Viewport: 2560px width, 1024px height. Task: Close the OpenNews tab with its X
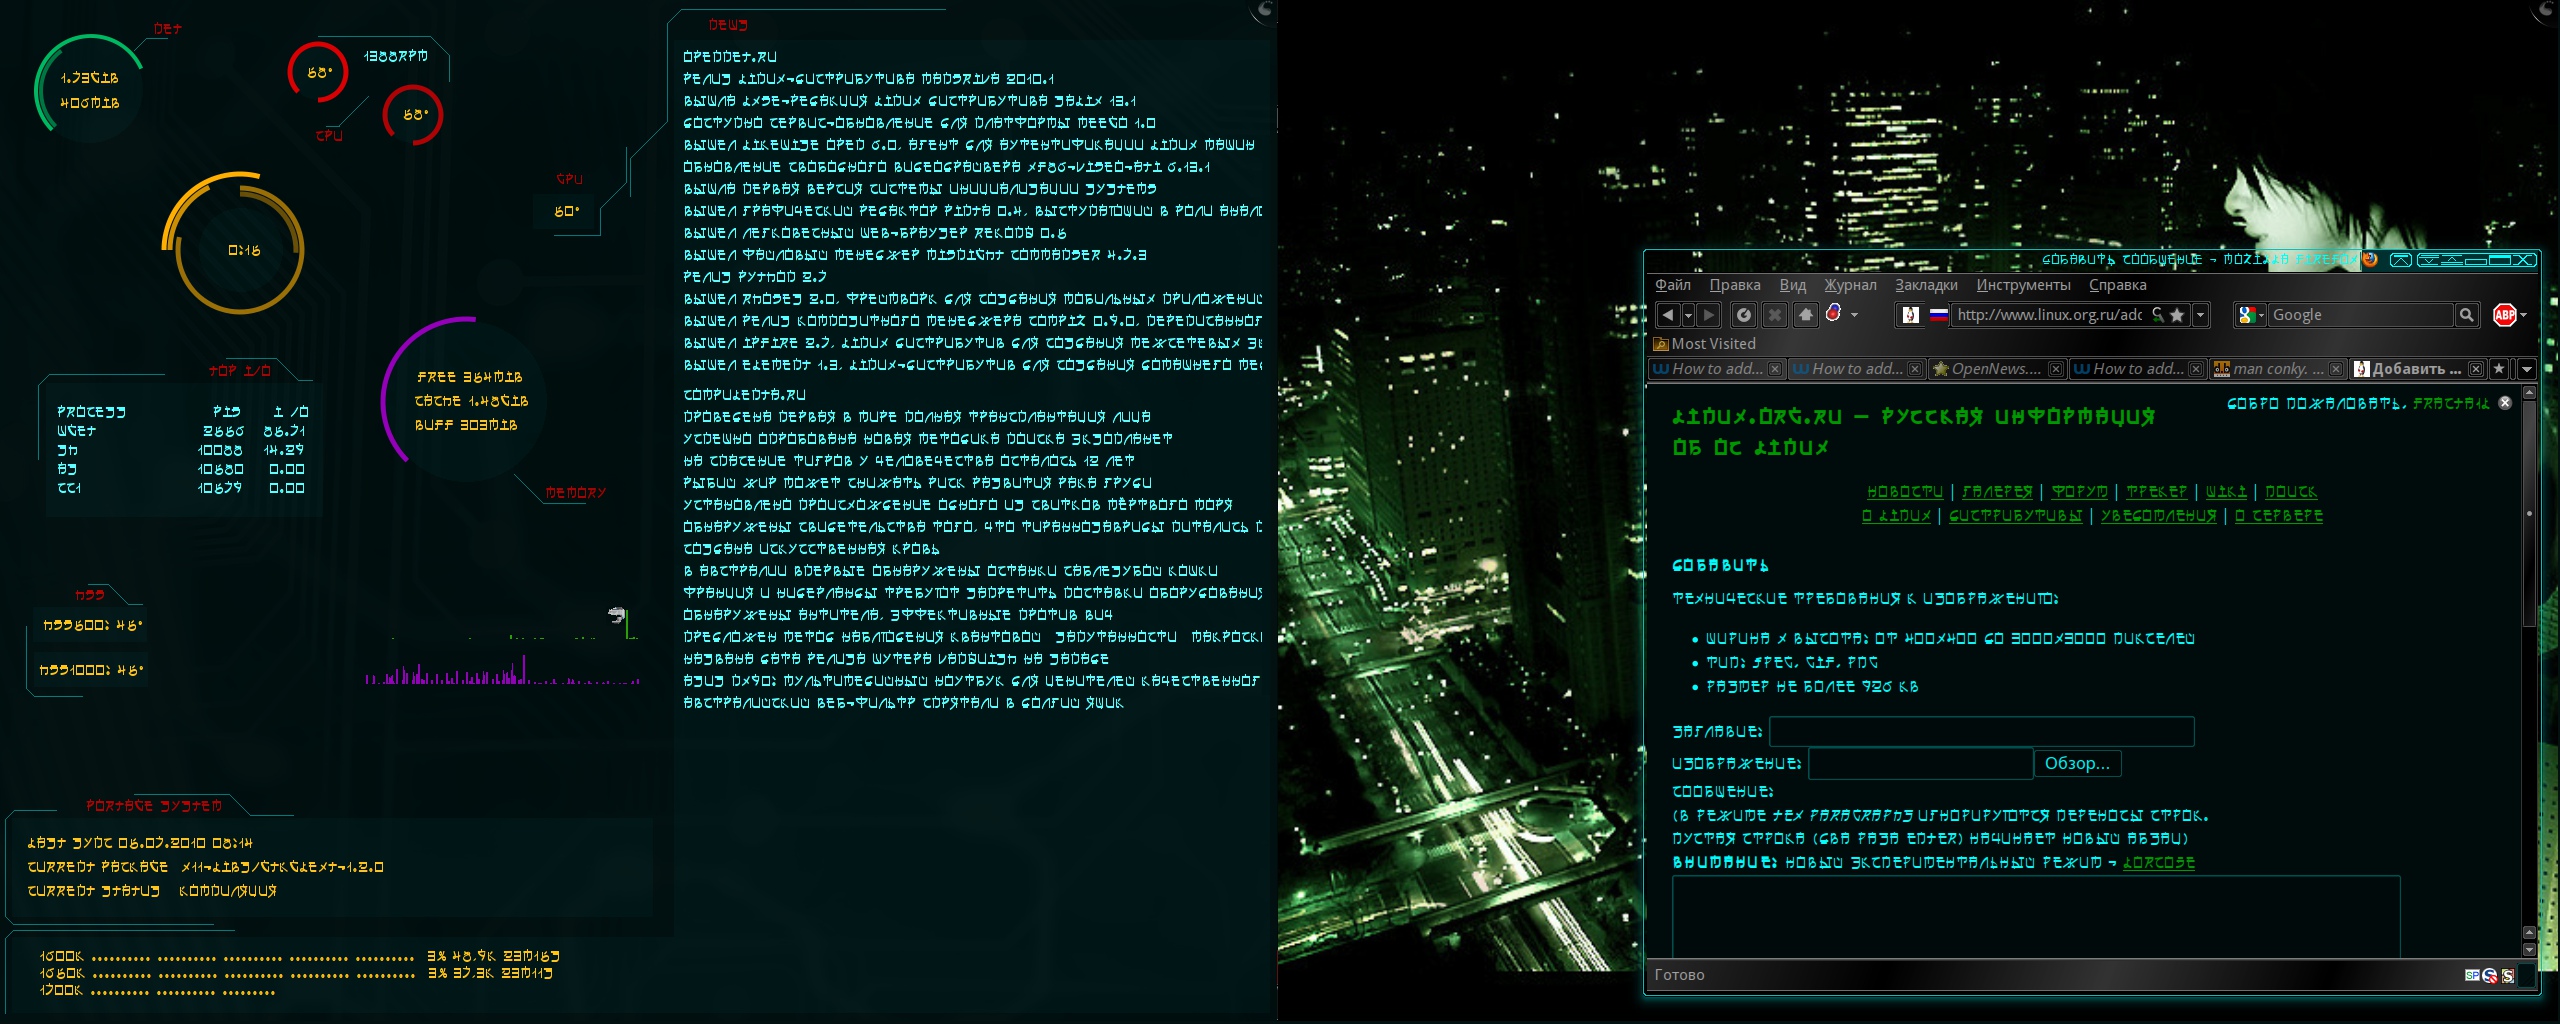[x=2055, y=369]
